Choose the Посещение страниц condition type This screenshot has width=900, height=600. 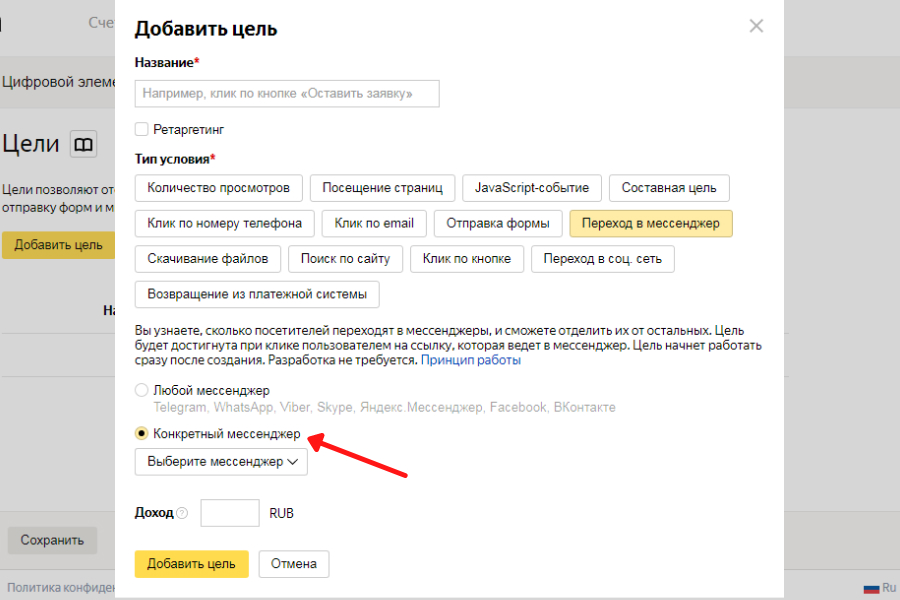(382, 188)
